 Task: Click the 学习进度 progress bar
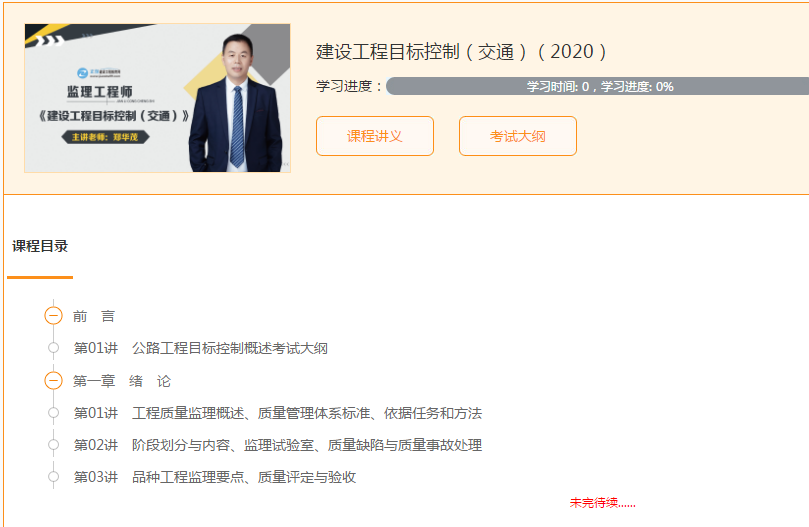tap(597, 86)
